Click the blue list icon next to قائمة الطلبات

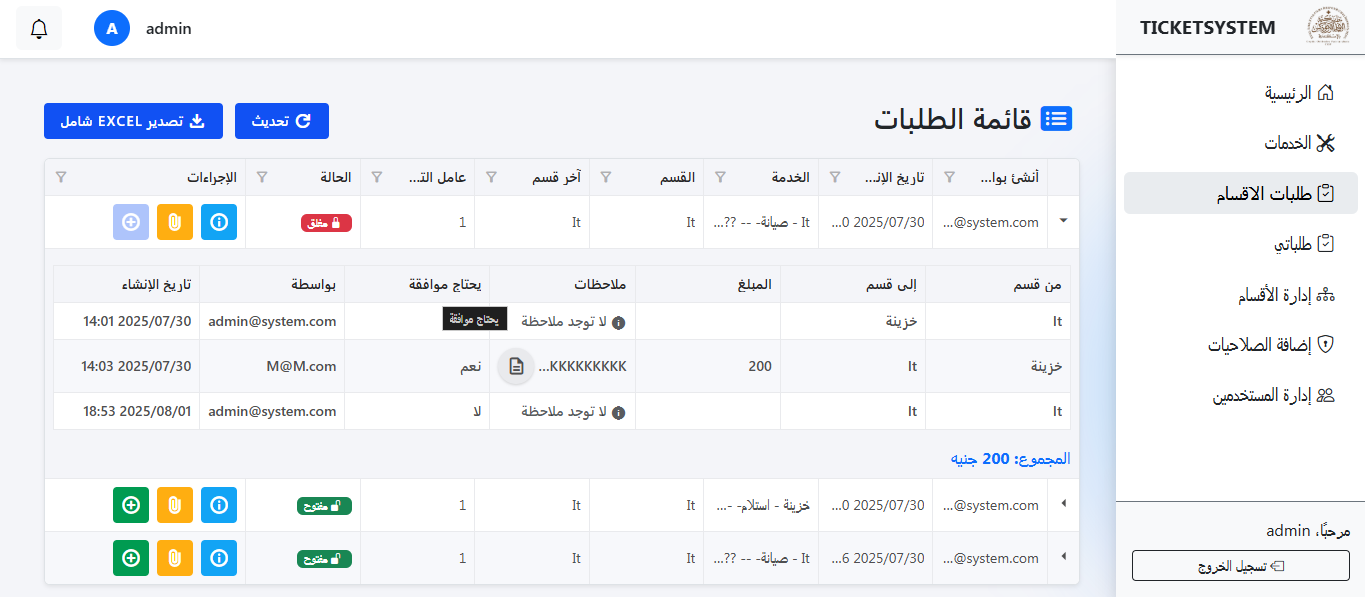pos(1057,118)
